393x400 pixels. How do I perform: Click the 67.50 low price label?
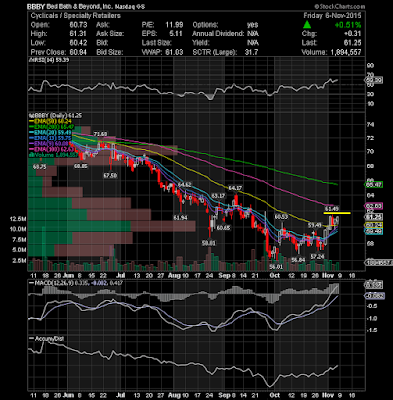(110, 175)
